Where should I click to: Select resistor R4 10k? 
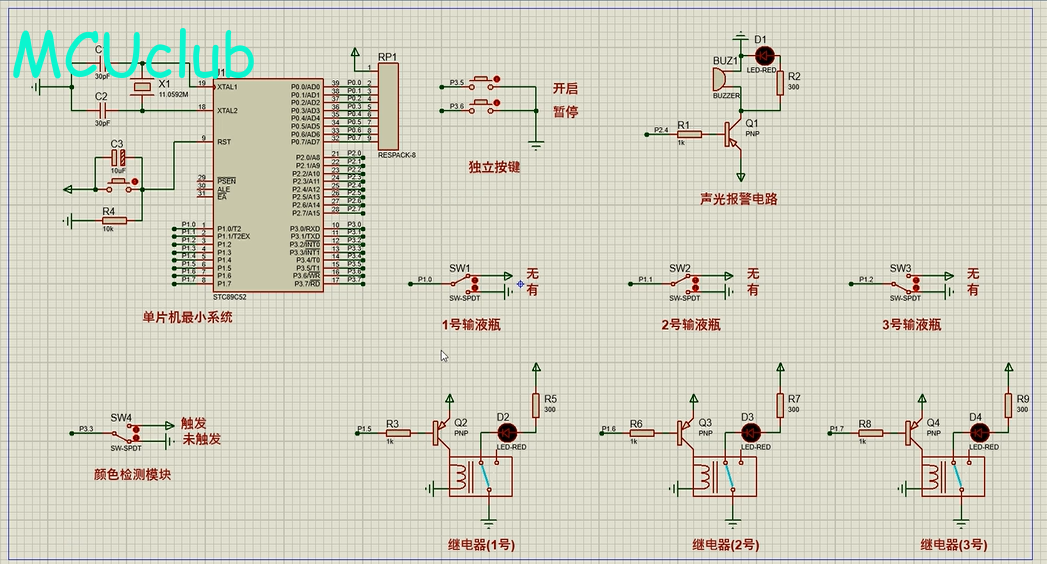click(114, 222)
